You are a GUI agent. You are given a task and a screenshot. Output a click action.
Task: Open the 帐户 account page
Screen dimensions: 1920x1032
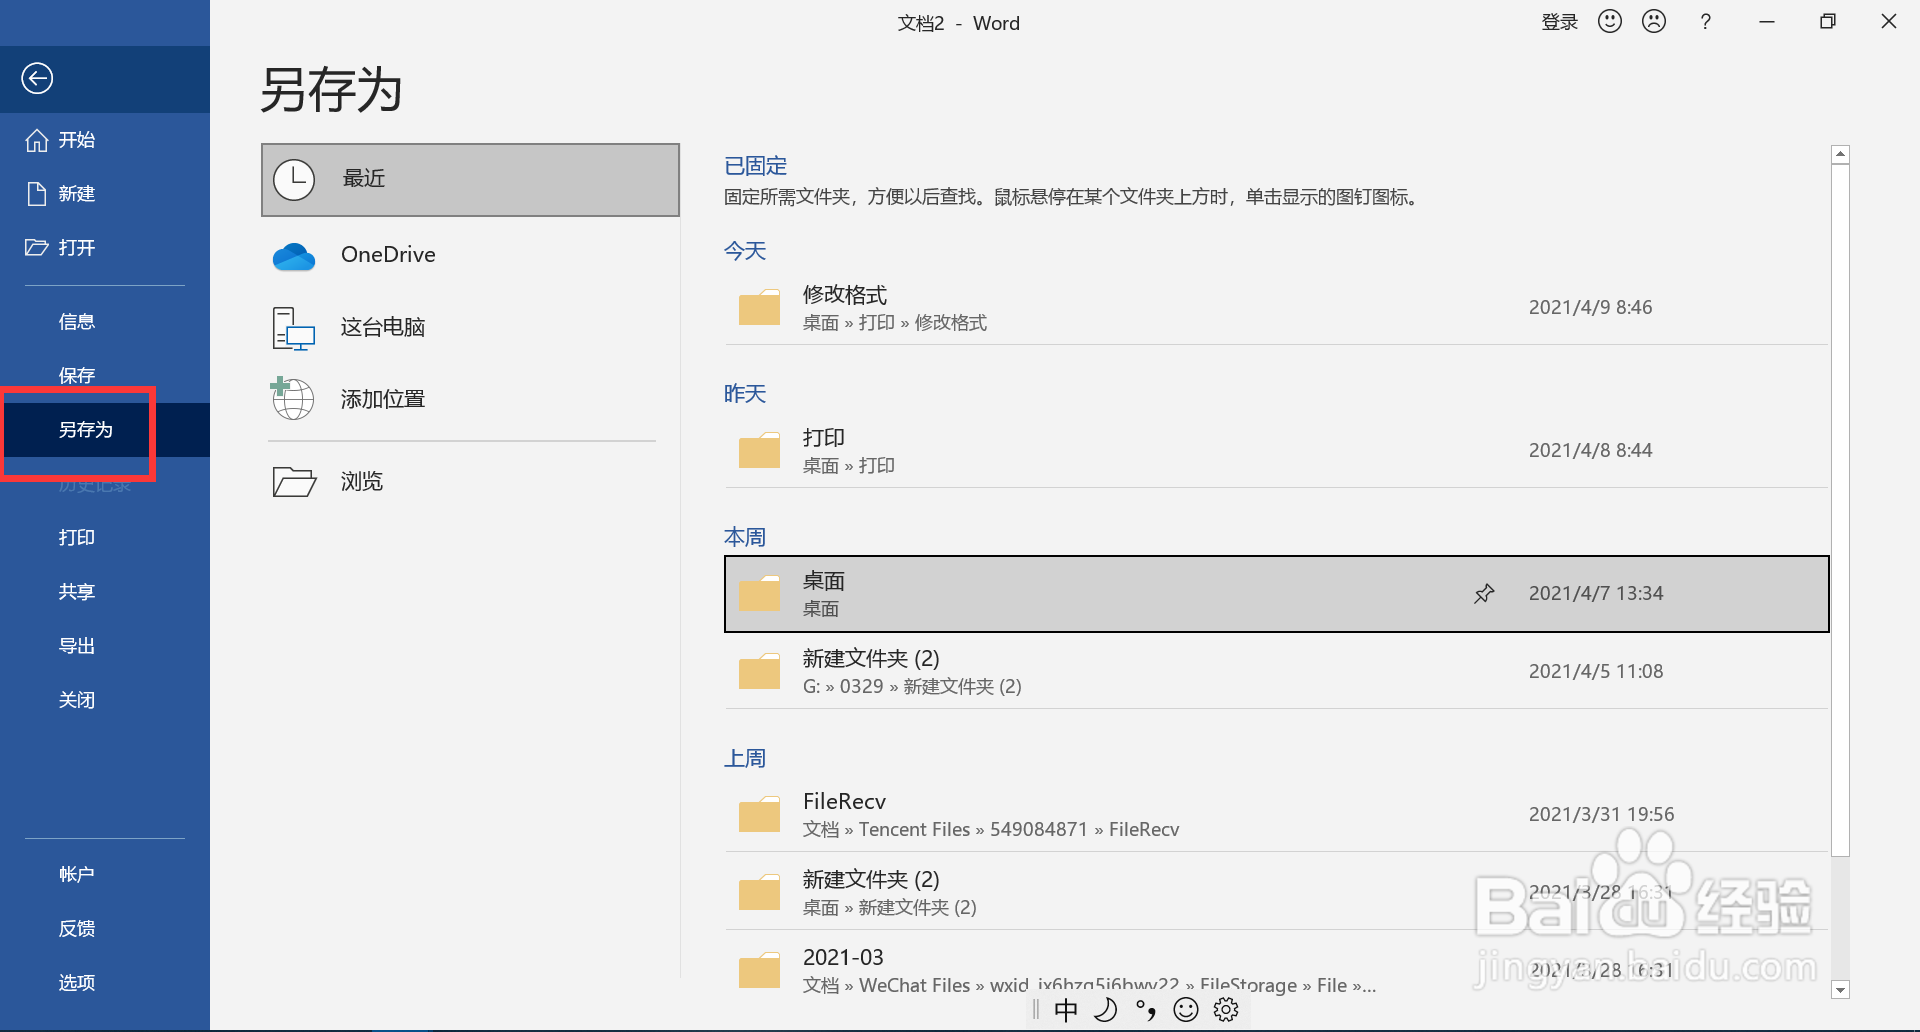[x=105, y=875]
